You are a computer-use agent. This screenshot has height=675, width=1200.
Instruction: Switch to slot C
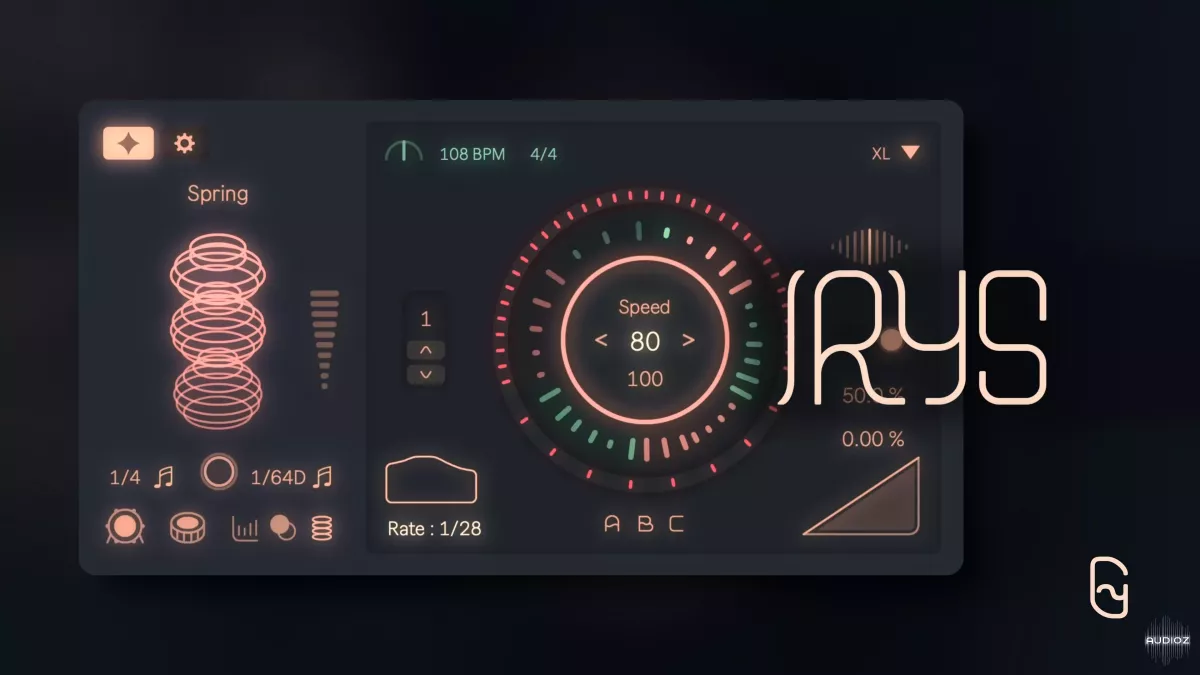click(x=677, y=524)
